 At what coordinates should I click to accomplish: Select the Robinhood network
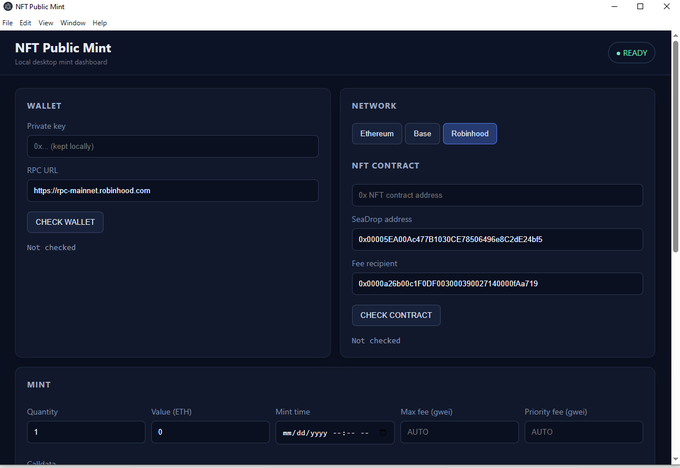(470, 134)
